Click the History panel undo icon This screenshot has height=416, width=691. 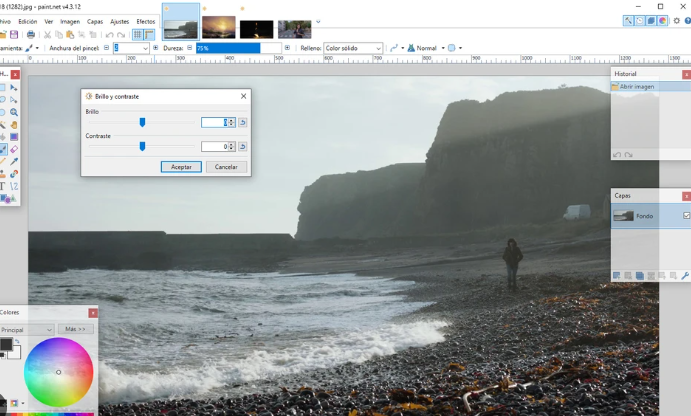(617, 155)
